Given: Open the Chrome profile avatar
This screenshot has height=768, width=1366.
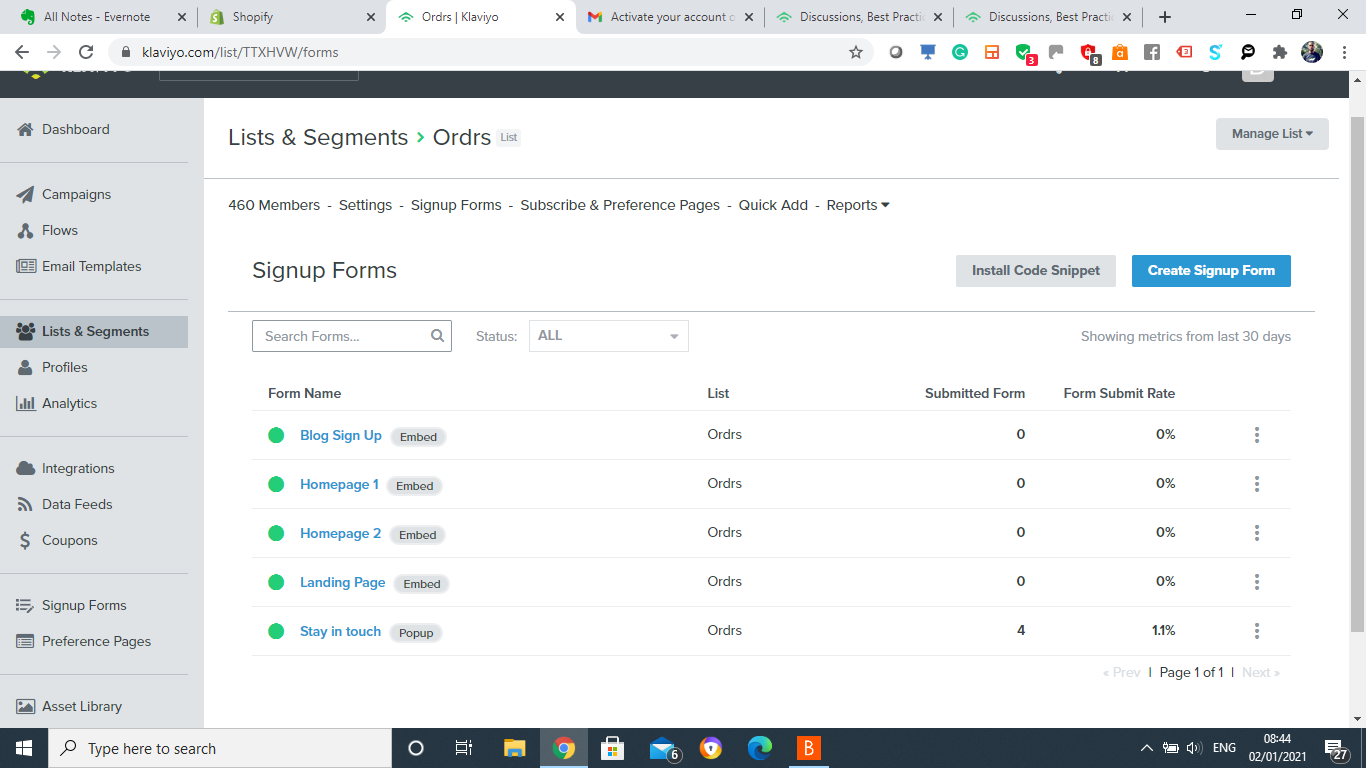Looking at the screenshot, I should point(1312,52).
